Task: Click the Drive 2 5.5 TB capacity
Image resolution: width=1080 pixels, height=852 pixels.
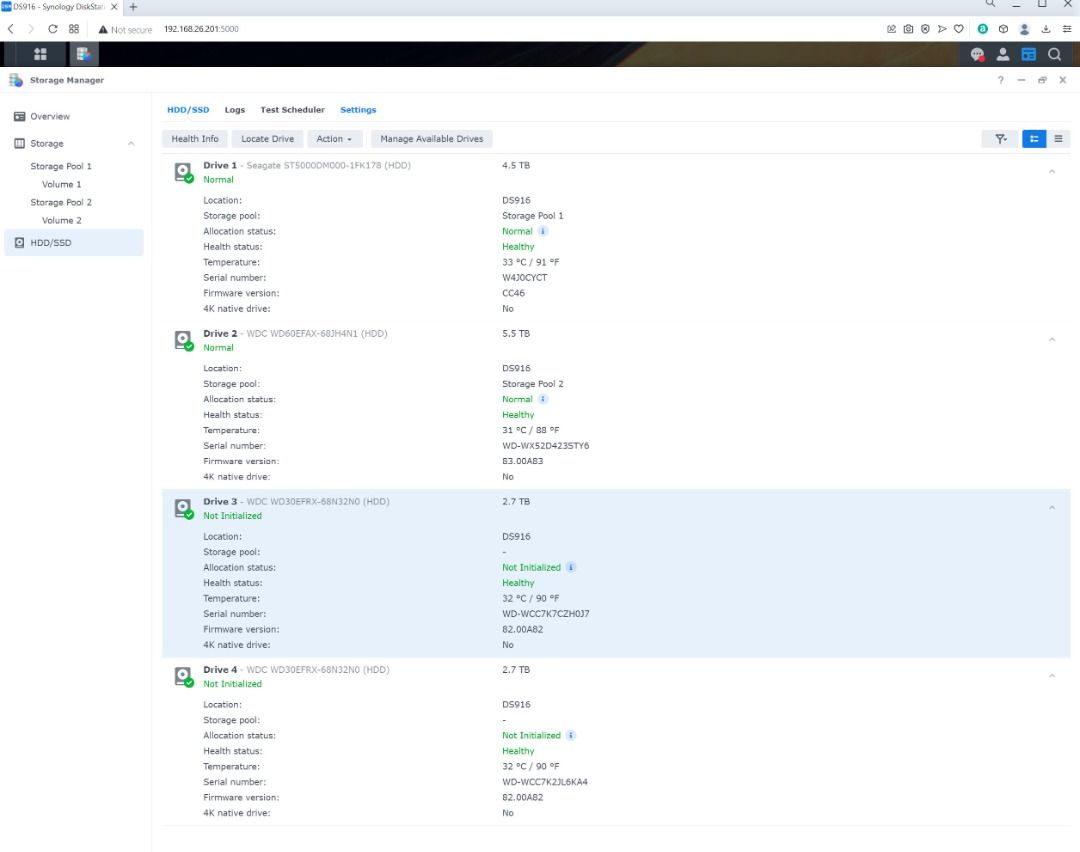Action: pyautogui.click(x=516, y=333)
